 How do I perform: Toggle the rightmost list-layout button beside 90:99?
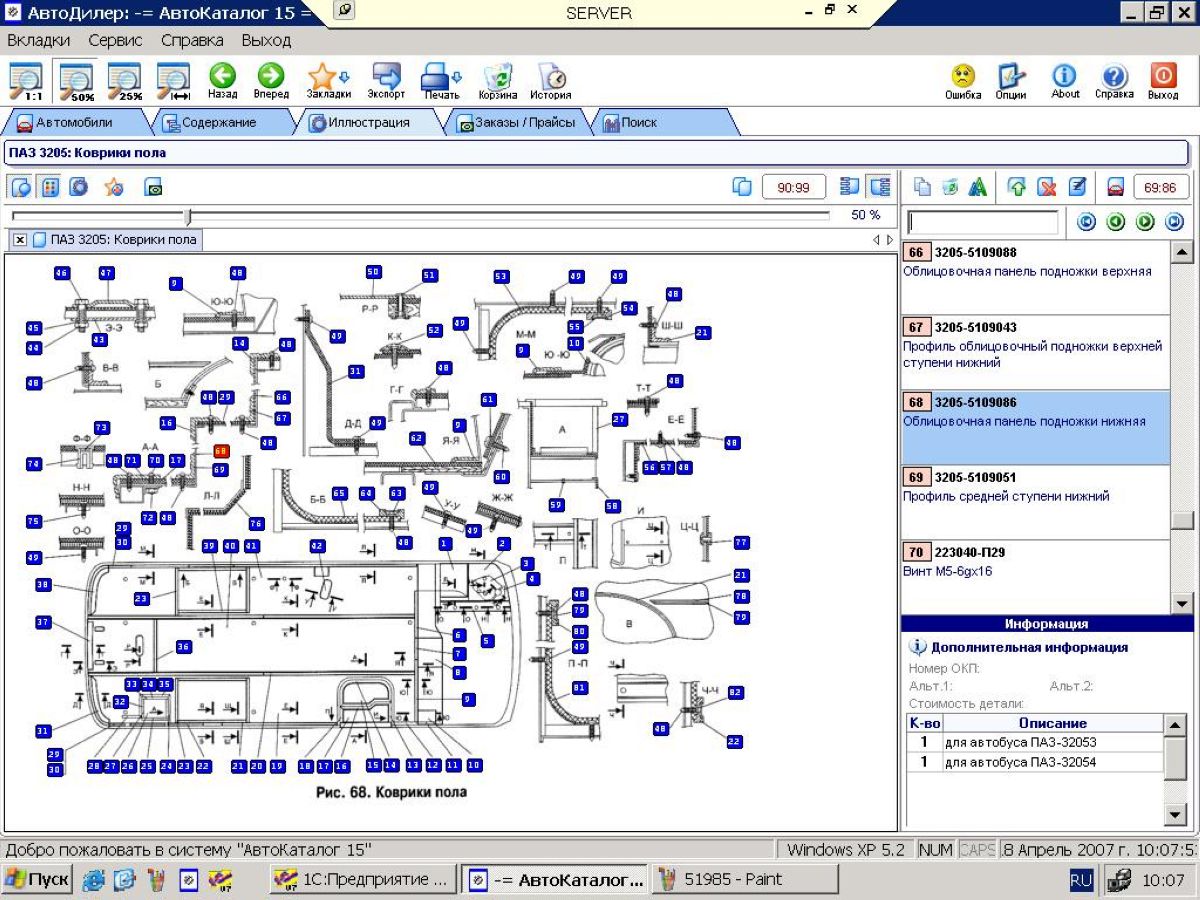pyautogui.click(x=880, y=187)
